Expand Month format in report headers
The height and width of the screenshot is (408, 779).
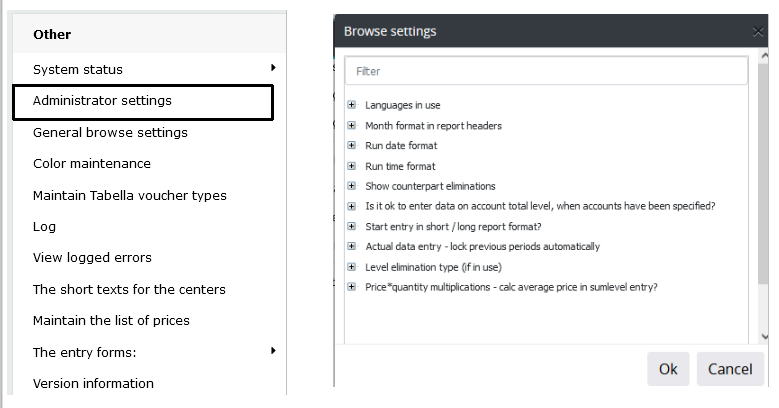pyautogui.click(x=352, y=125)
